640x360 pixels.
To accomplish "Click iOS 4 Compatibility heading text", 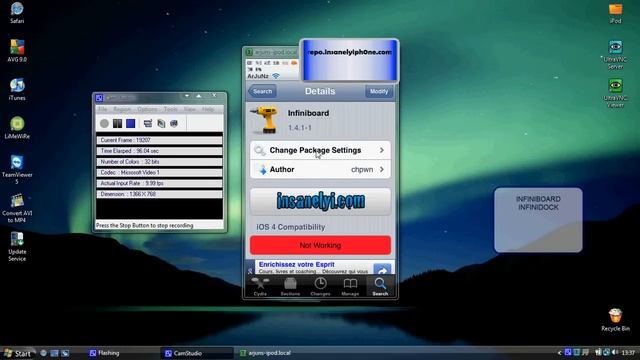I will click(291, 227).
